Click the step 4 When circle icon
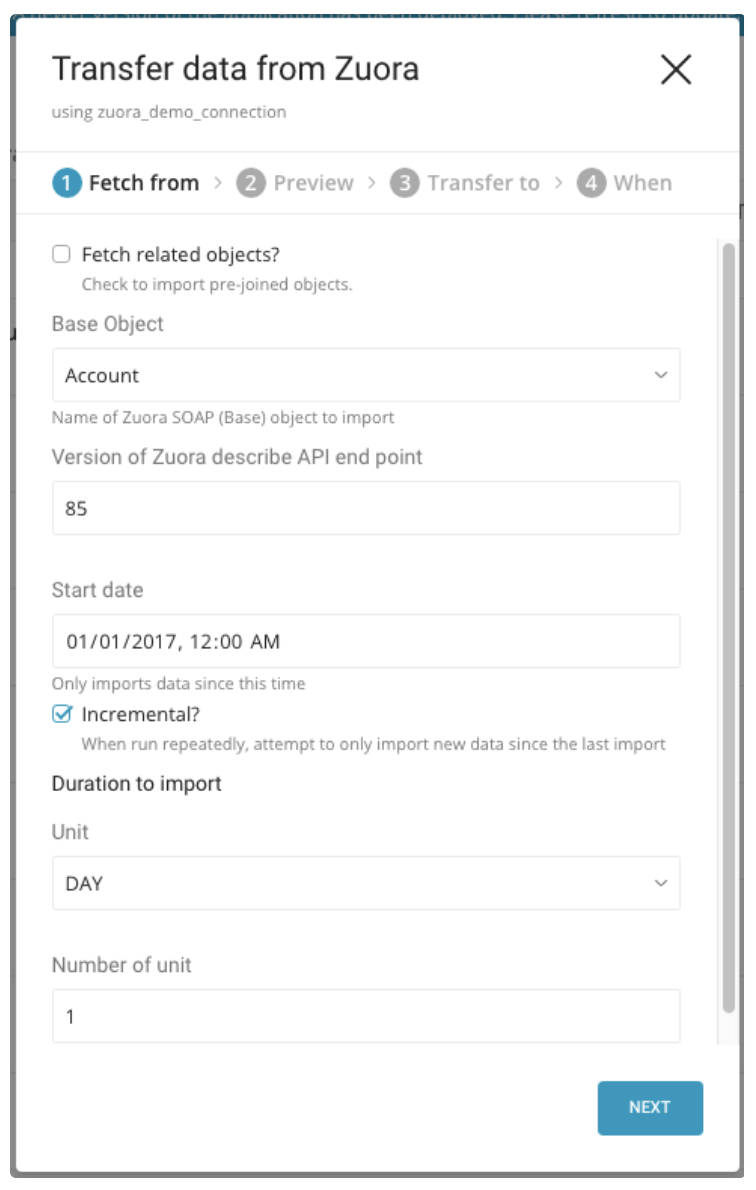 pyautogui.click(x=591, y=183)
